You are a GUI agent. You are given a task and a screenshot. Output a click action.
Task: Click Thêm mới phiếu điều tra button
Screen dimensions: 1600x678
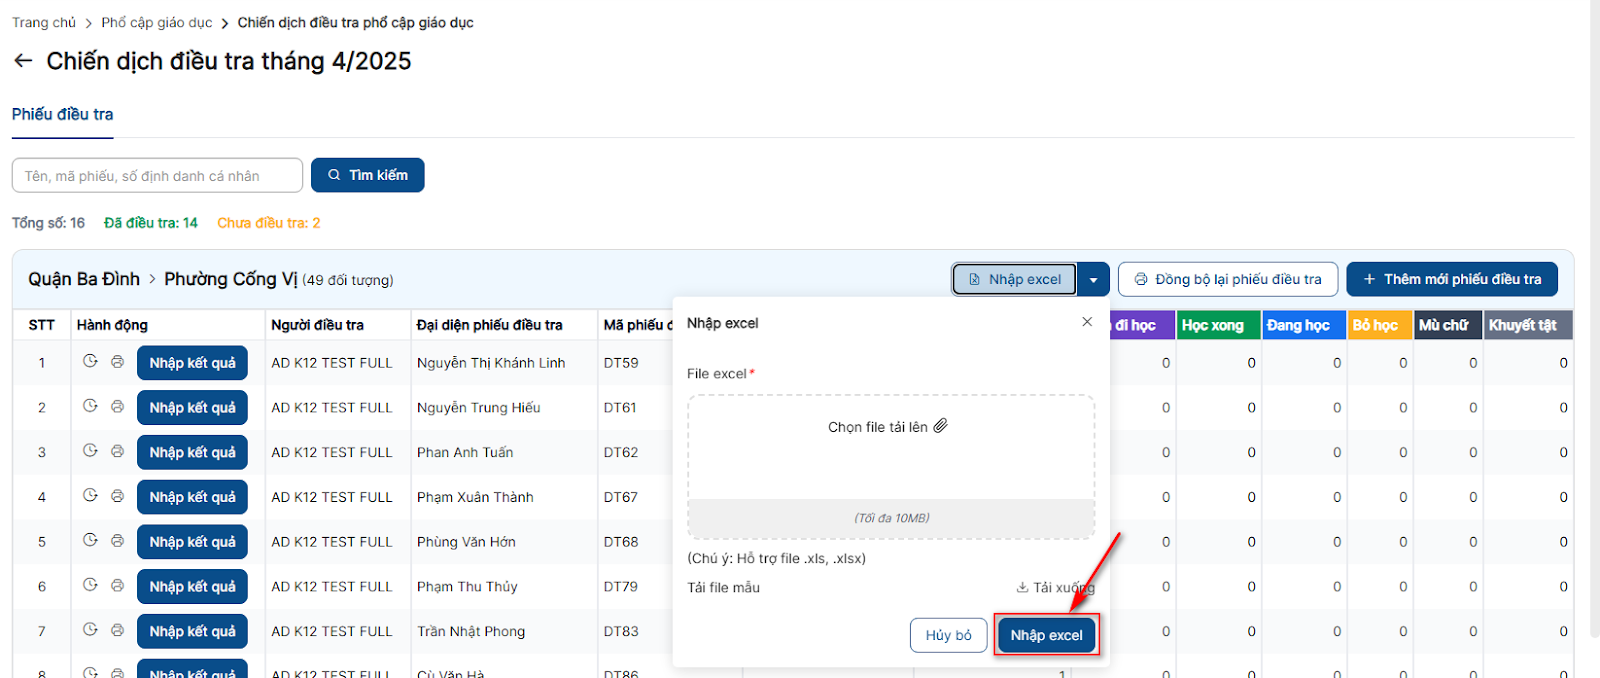pos(1451,279)
